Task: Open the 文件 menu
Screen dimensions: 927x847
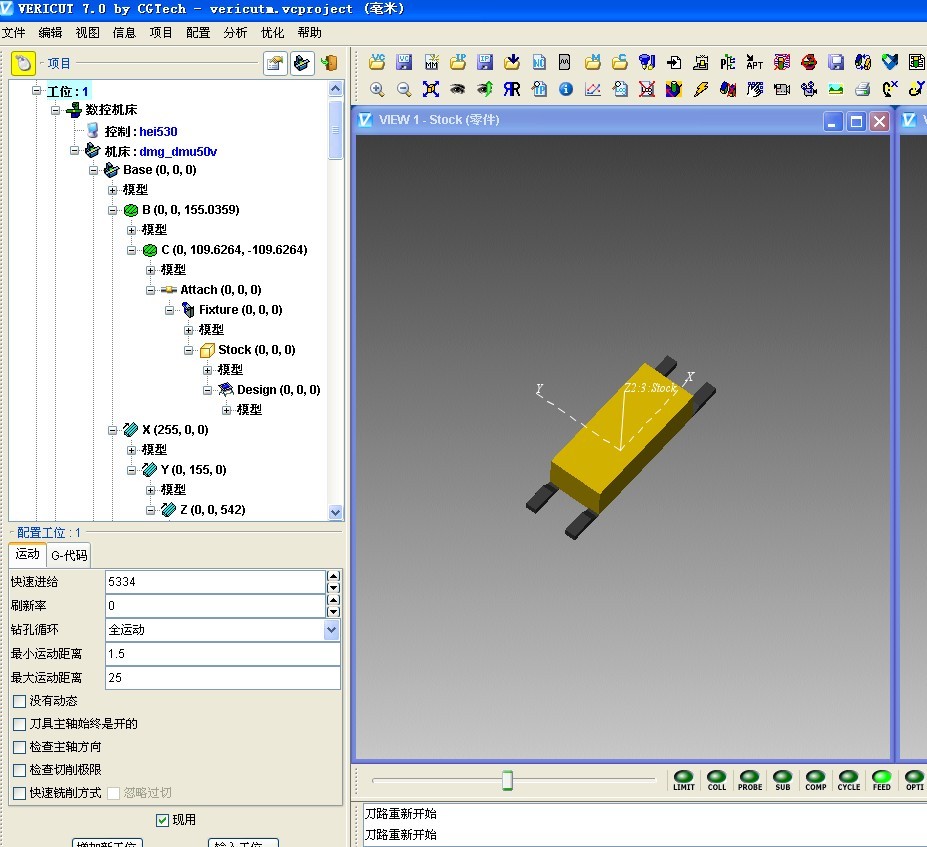Action: click(x=14, y=33)
